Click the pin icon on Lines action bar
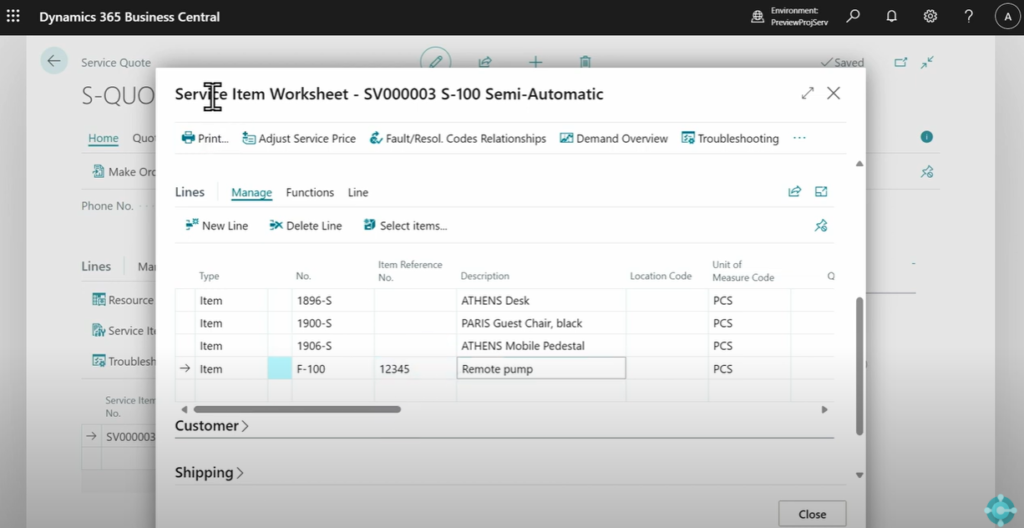 821,225
